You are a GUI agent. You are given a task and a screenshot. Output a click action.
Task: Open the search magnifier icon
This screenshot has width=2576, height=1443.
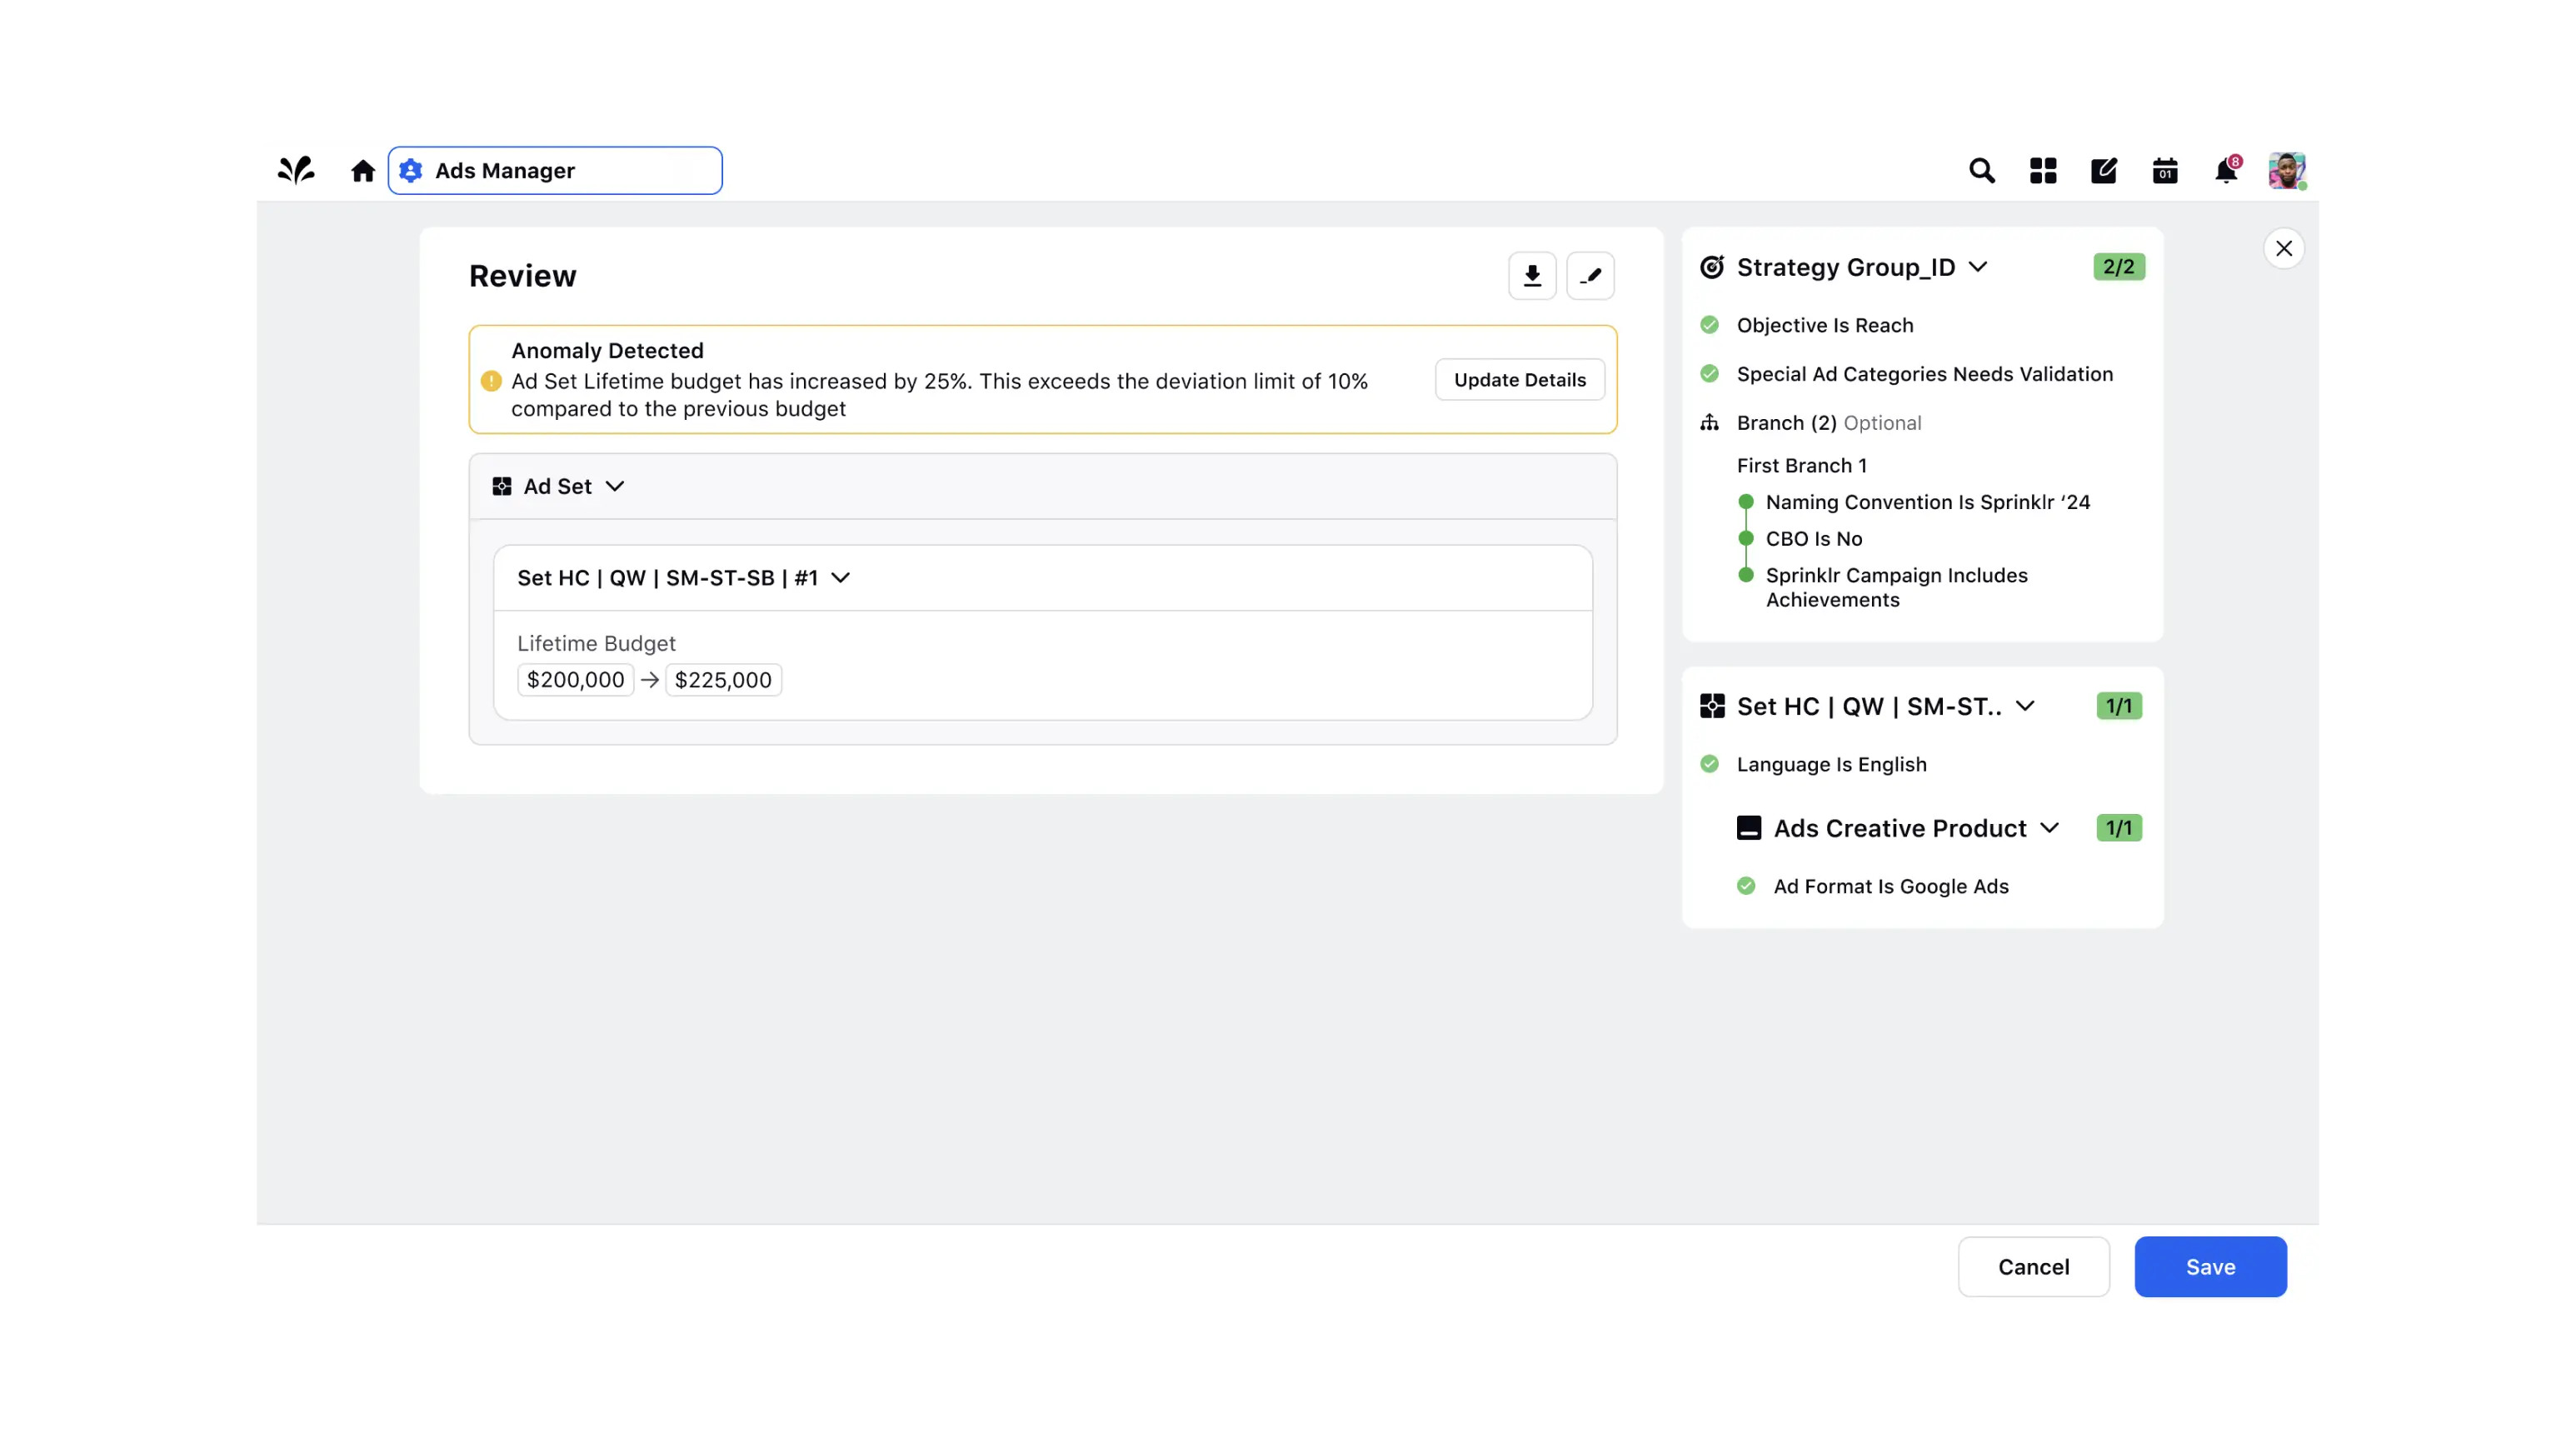(x=1982, y=171)
